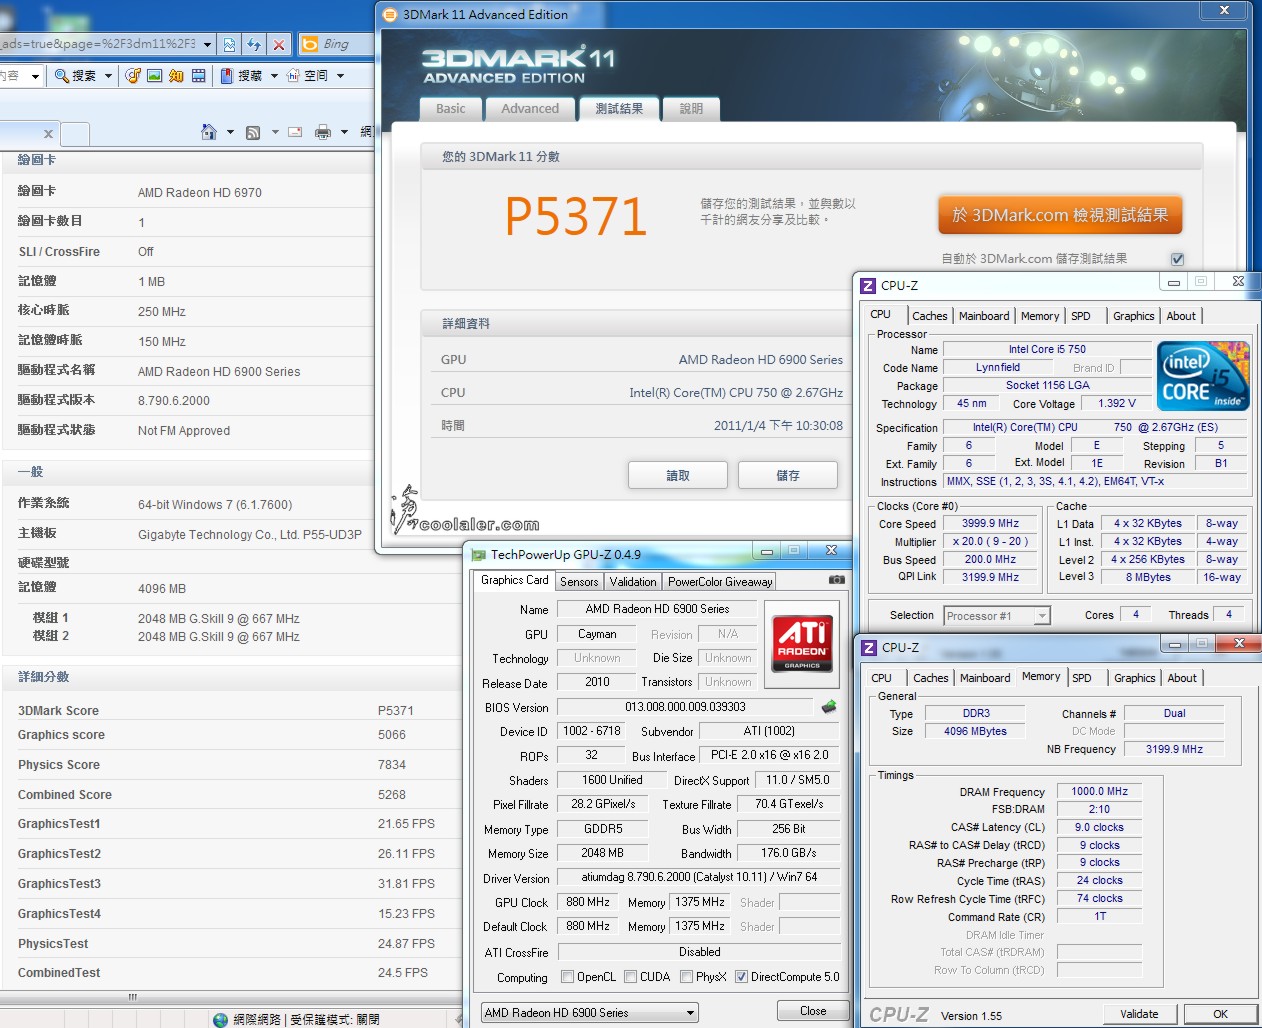Click the OK button in CPU-Z
This screenshot has height=1028, width=1262.
[x=1220, y=1014]
